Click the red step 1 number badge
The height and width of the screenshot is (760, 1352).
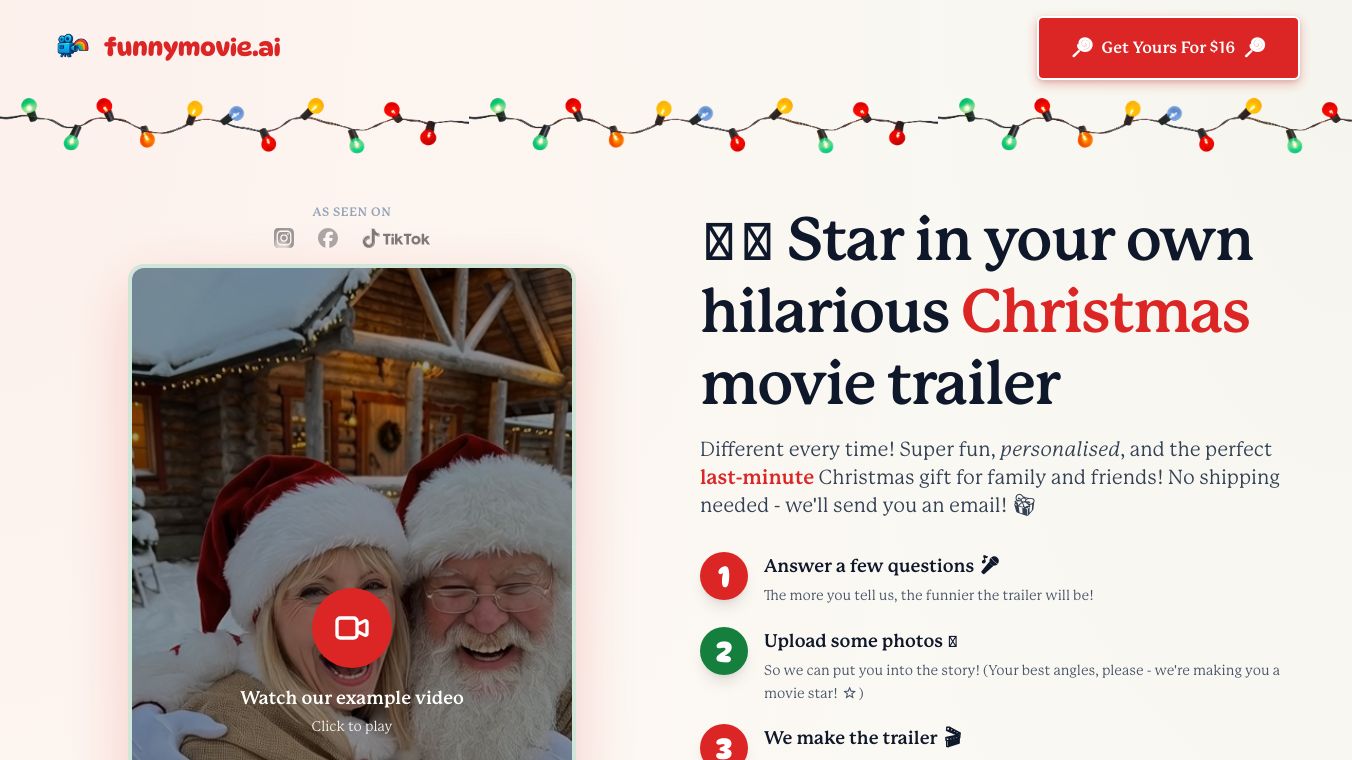coord(724,576)
